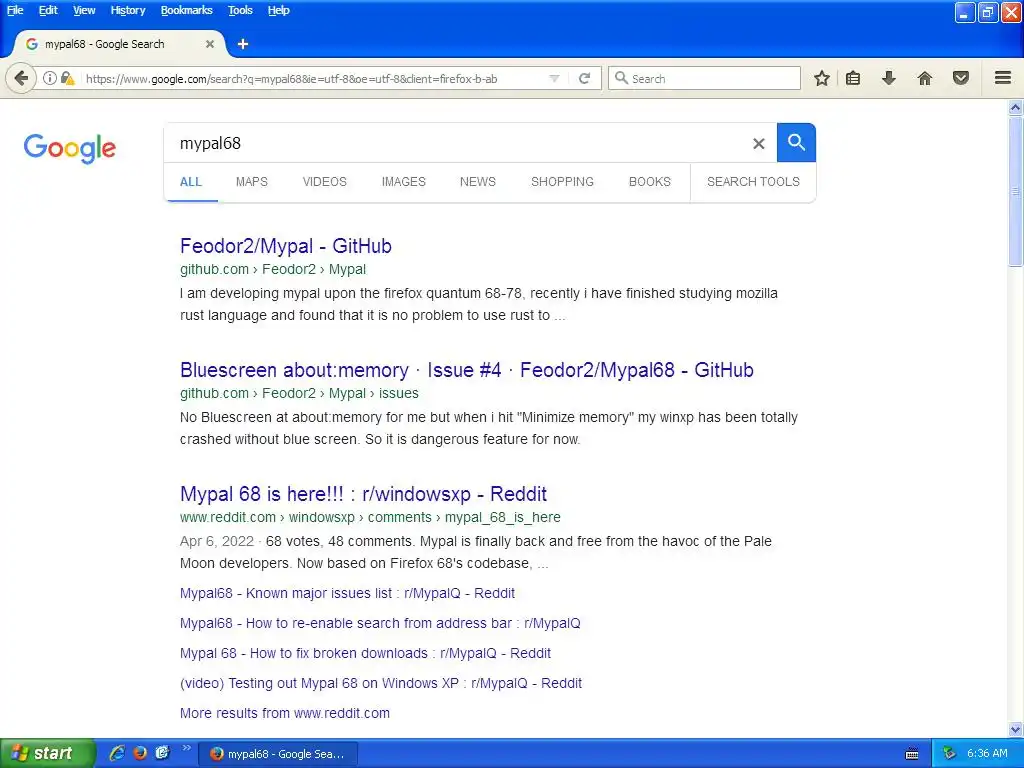Select the ALL results tab
The image size is (1024, 768).
191,182
